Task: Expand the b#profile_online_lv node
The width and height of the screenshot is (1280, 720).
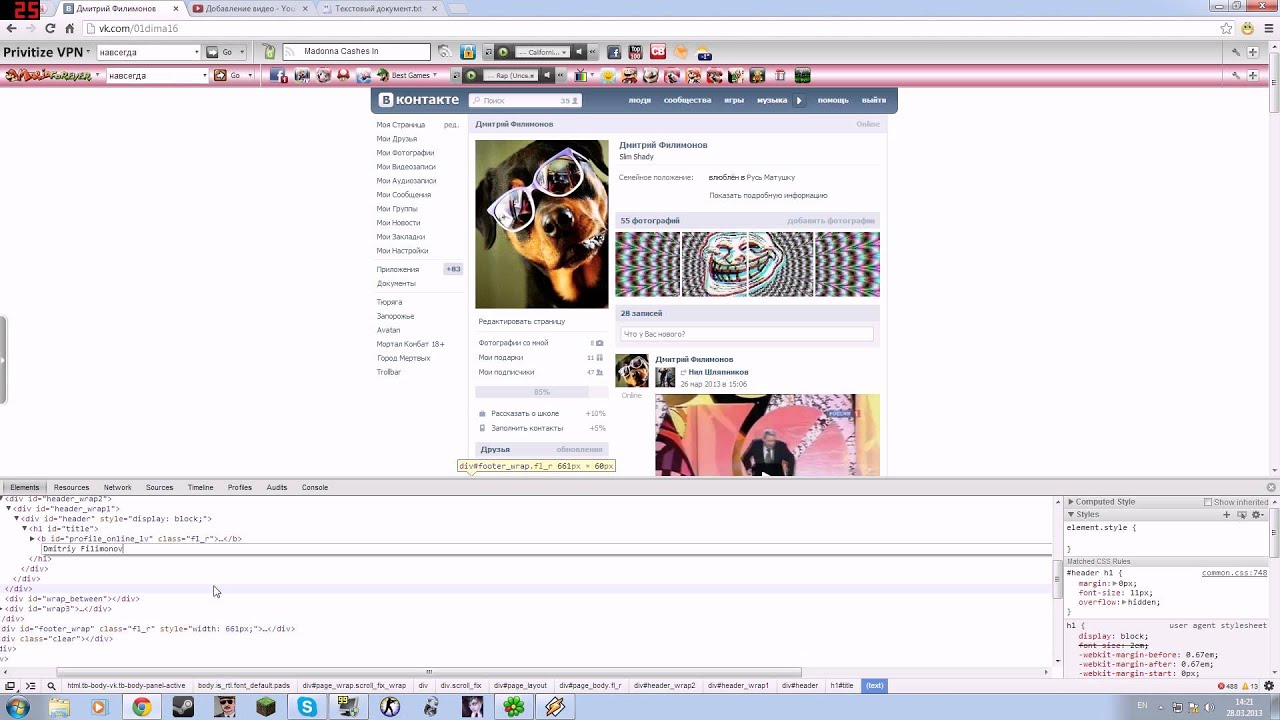Action: click(32, 539)
